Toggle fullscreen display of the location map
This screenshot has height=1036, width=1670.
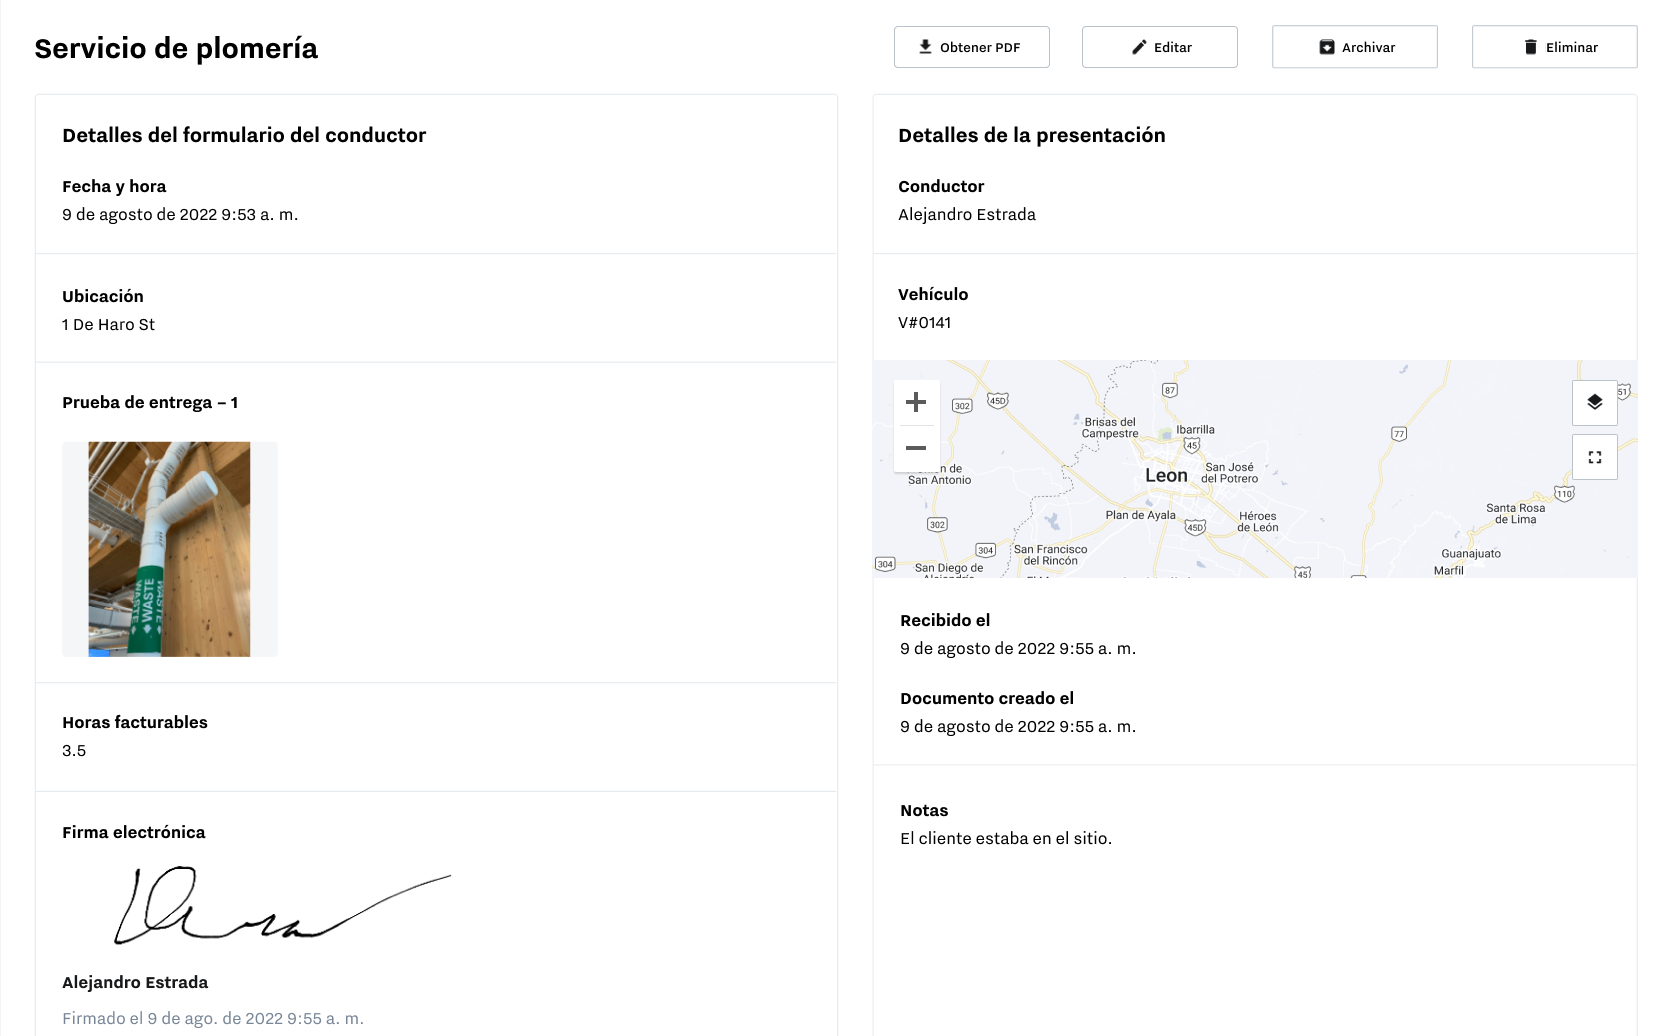point(1595,456)
